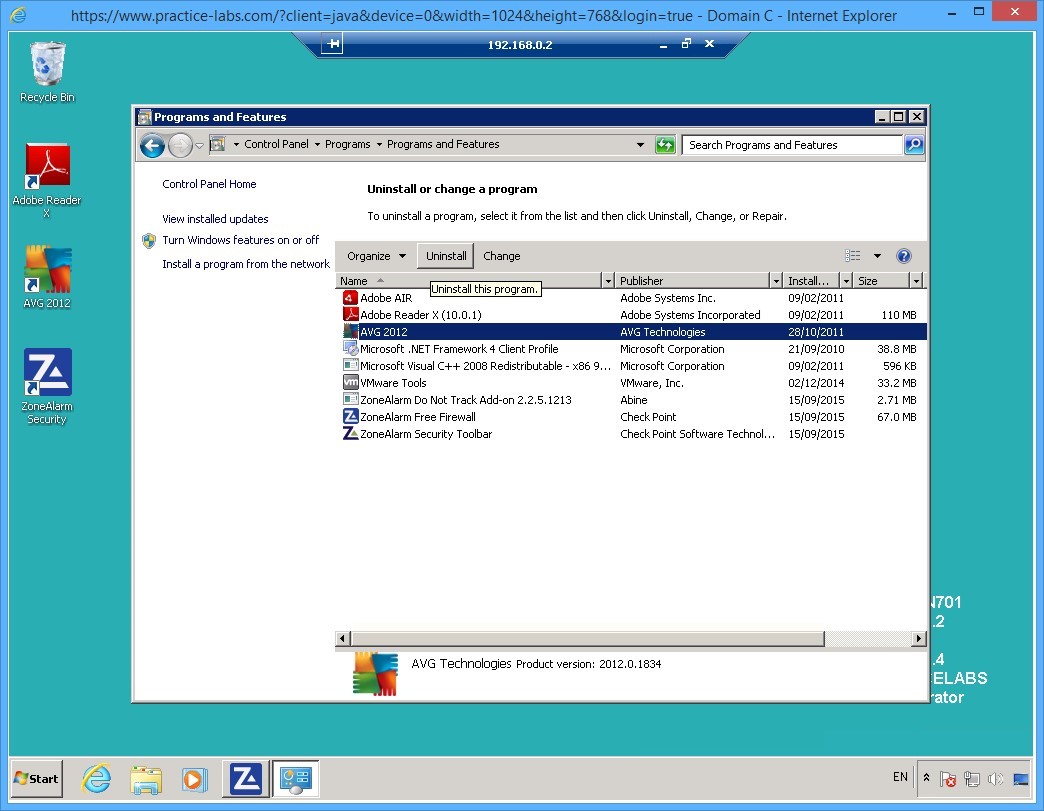Expand the Organize dropdown menu
The height and width of the screenshot is (811, 1044).
375,255
